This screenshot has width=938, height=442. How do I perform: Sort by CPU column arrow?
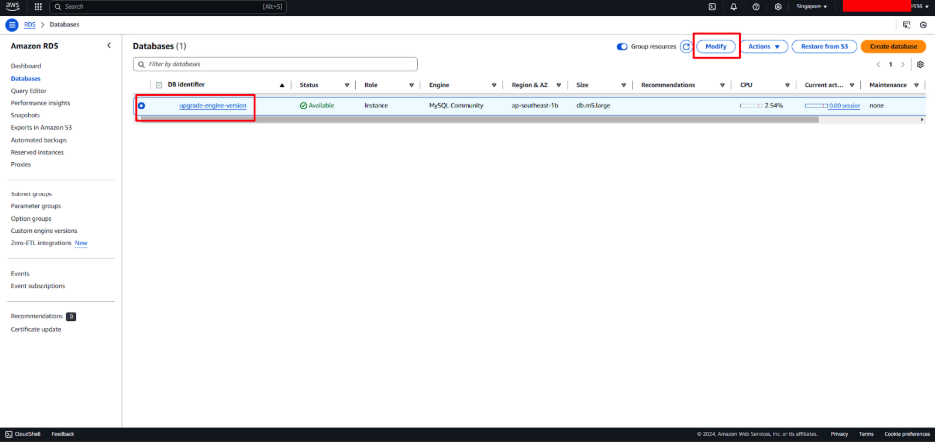787,86
